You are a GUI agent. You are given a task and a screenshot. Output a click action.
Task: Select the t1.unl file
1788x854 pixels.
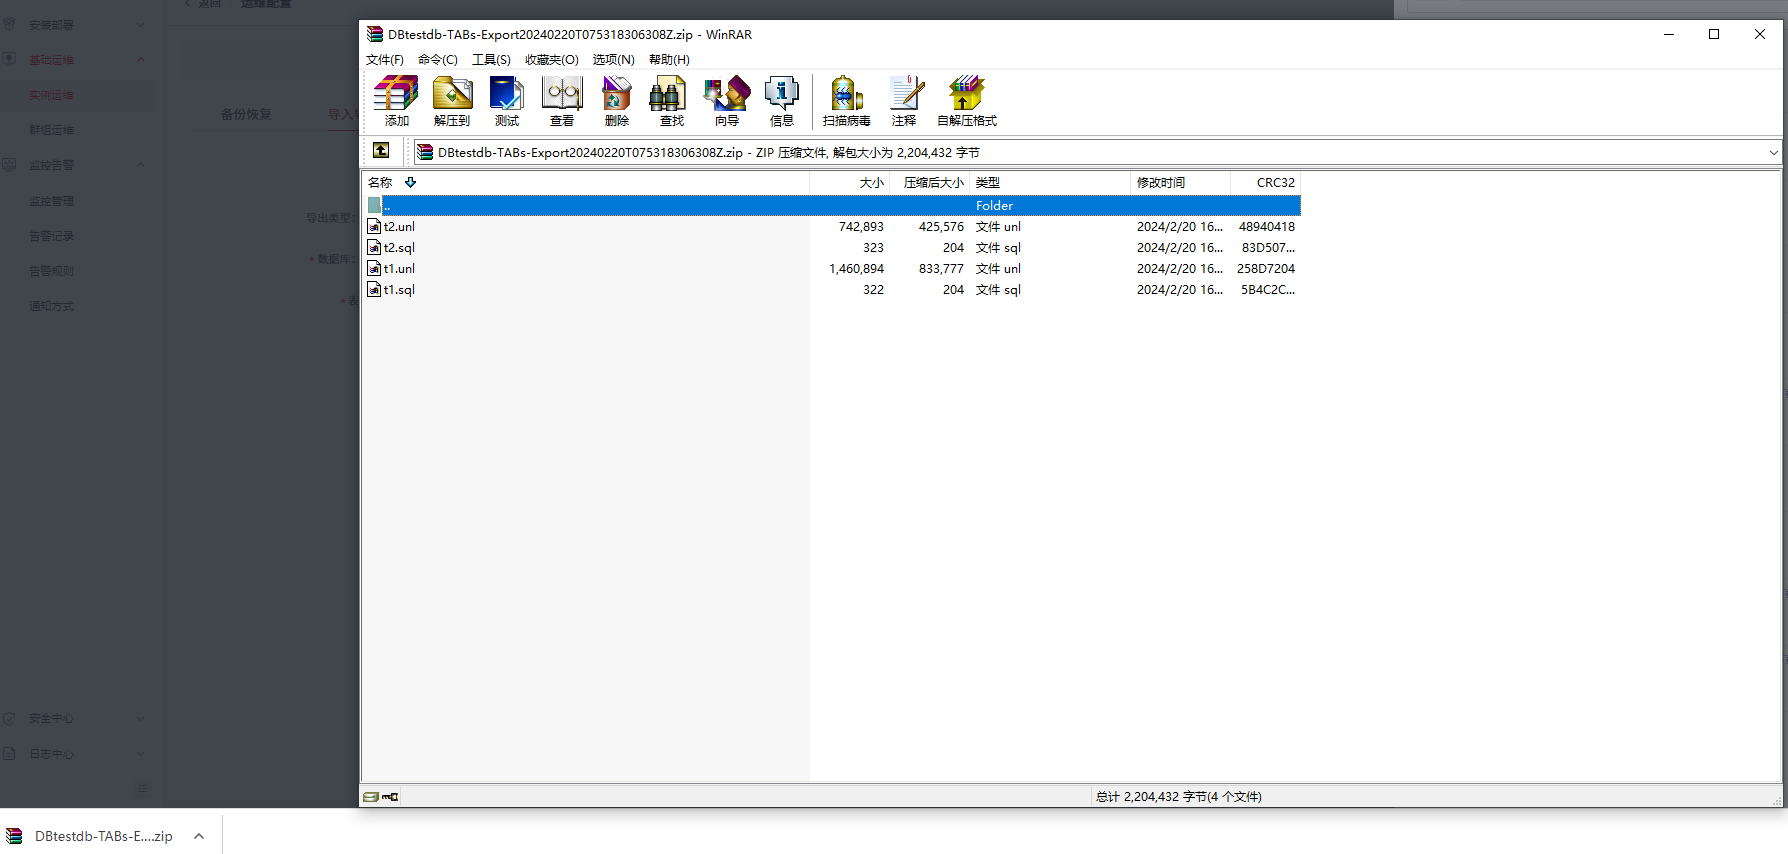pyautogui.click(x=399, y=269)
